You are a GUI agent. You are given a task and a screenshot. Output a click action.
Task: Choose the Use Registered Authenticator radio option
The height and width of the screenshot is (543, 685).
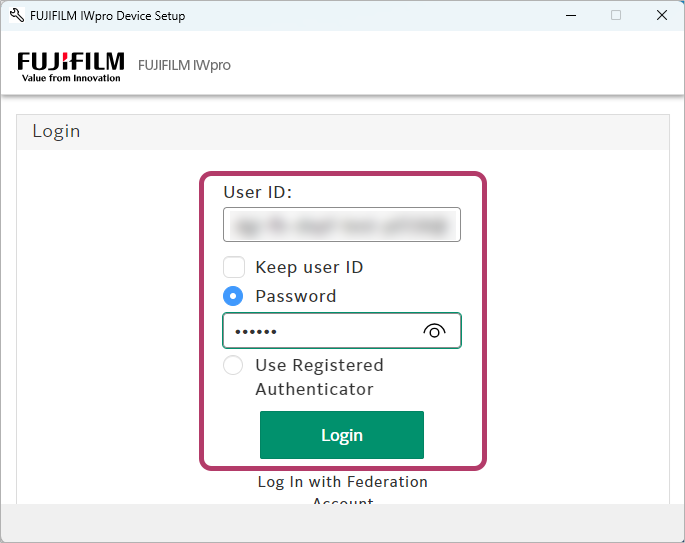(233, 366)
